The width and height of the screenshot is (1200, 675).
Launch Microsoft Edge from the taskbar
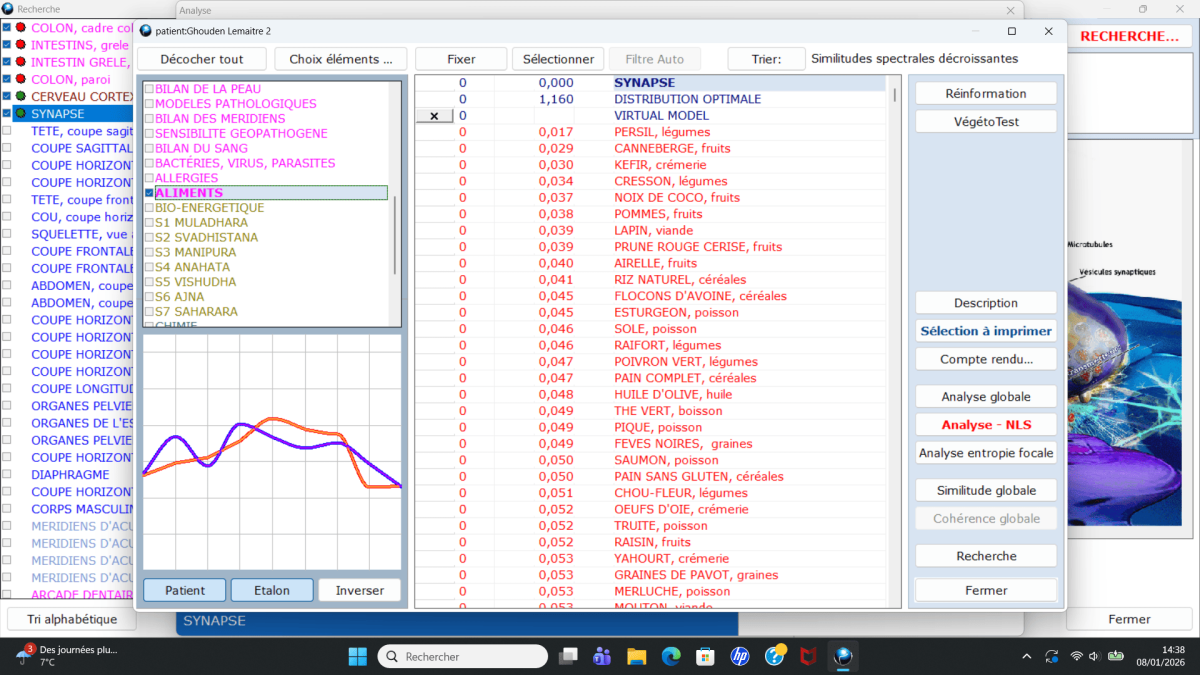click(x=671, y=656)
